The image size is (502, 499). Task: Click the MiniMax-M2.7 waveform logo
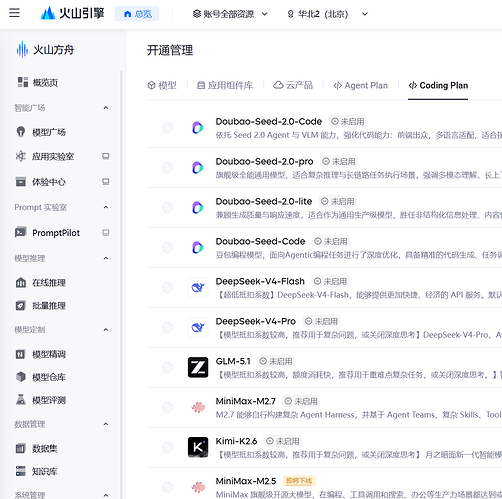point(198,407)
